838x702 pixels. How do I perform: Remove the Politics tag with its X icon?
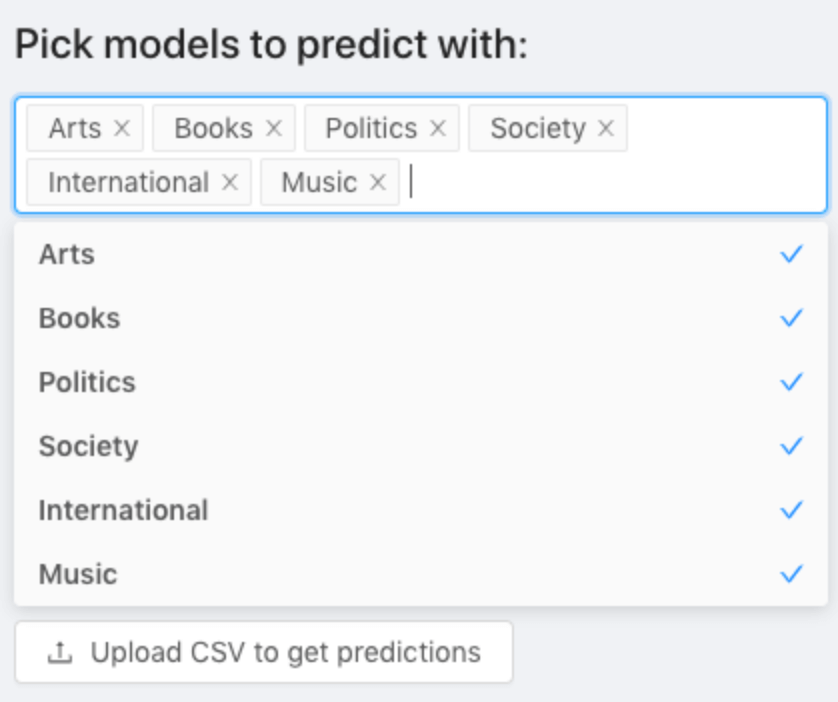click(x=438, y=128)
